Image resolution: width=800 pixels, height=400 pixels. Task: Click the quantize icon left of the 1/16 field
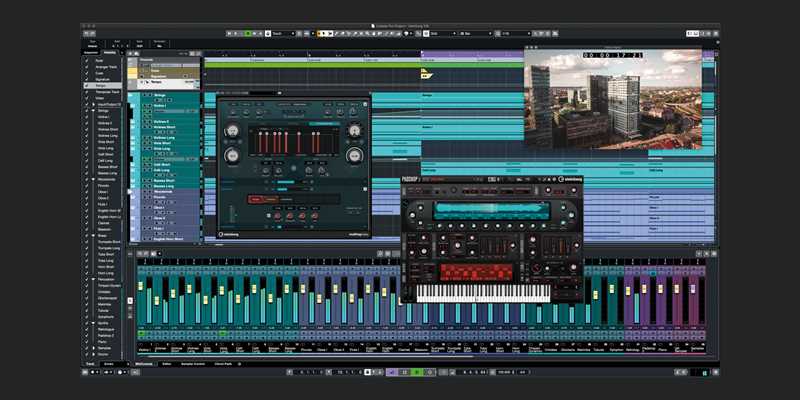coord(497,34)
